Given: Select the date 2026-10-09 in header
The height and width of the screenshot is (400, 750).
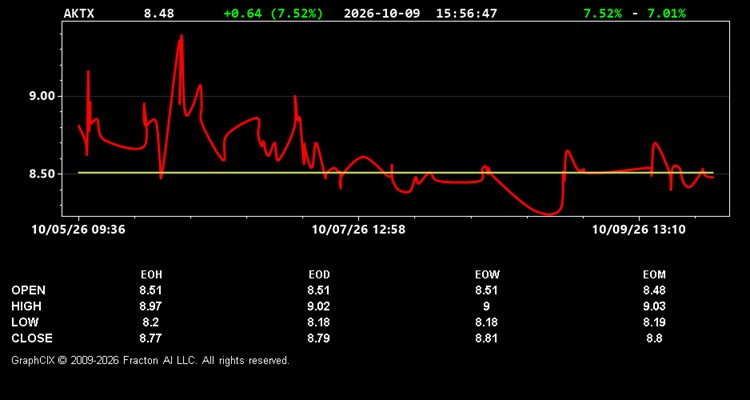Looking at the screenshot, I should point(382,13).
